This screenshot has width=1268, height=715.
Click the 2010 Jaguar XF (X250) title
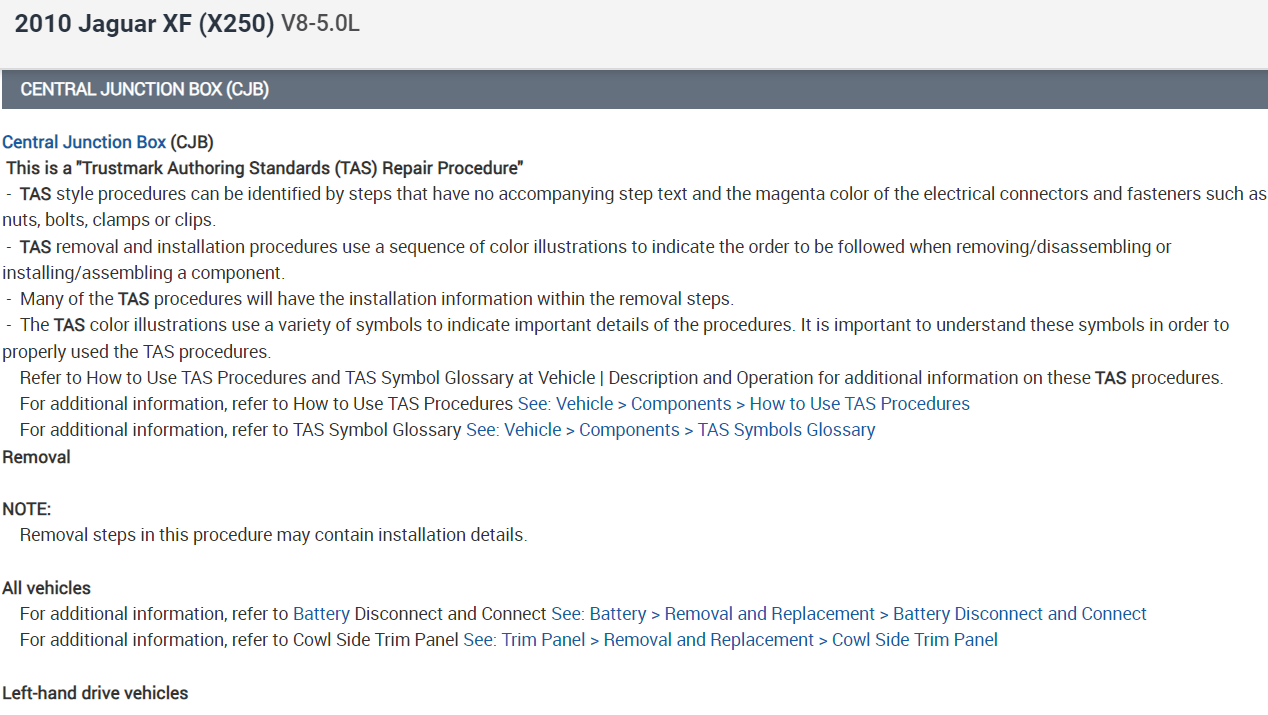[x=144, y=25]
